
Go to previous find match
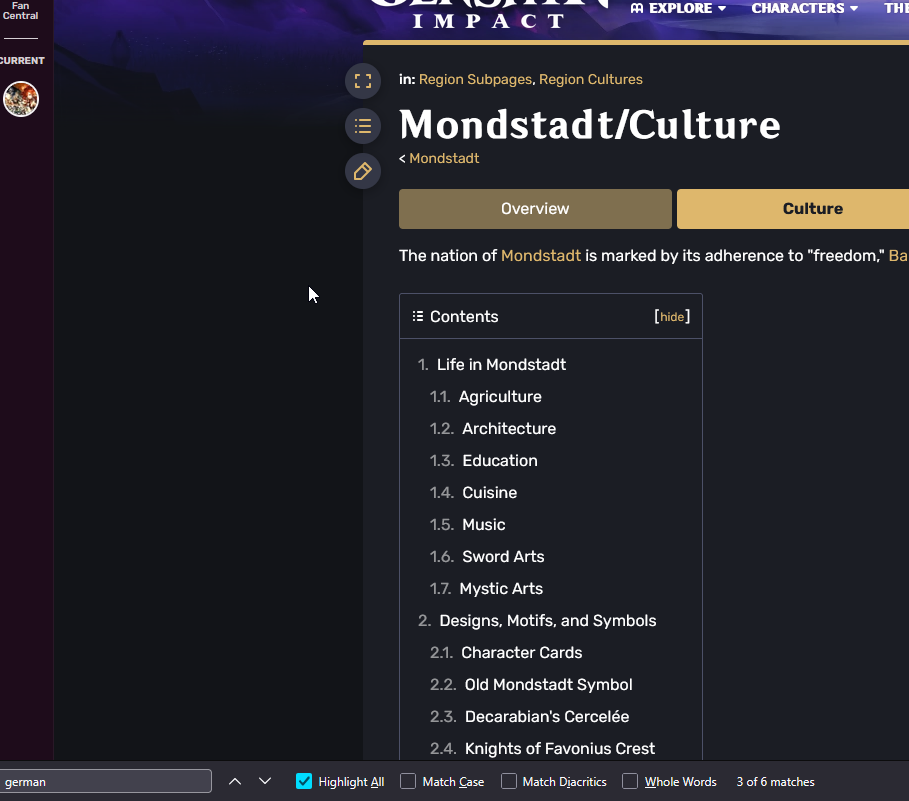point(235,781)
